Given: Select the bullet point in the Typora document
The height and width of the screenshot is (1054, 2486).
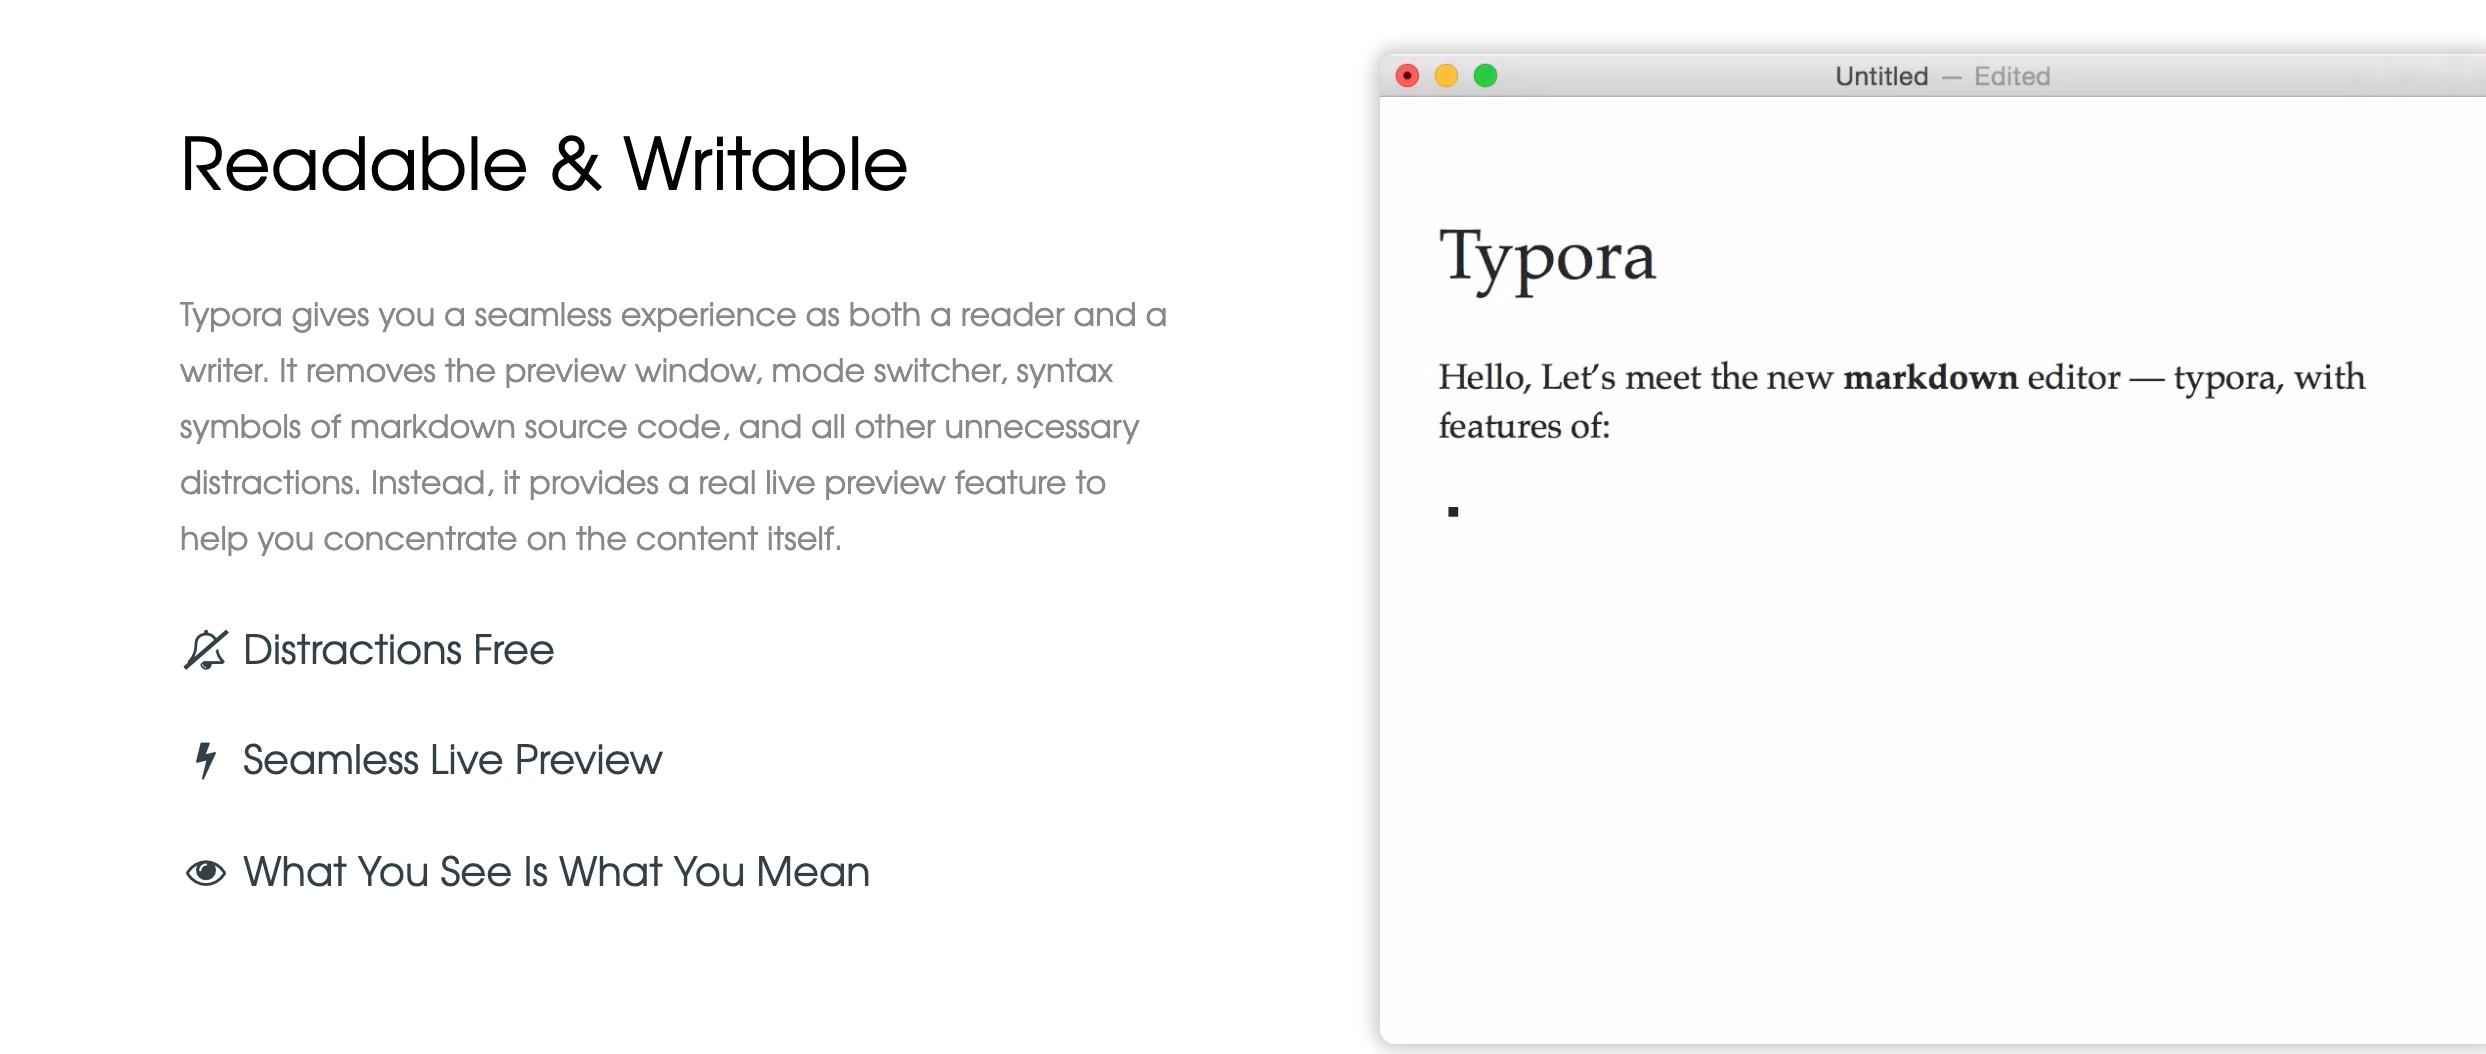Looking at the screenshot, I should click(1452, 509).
